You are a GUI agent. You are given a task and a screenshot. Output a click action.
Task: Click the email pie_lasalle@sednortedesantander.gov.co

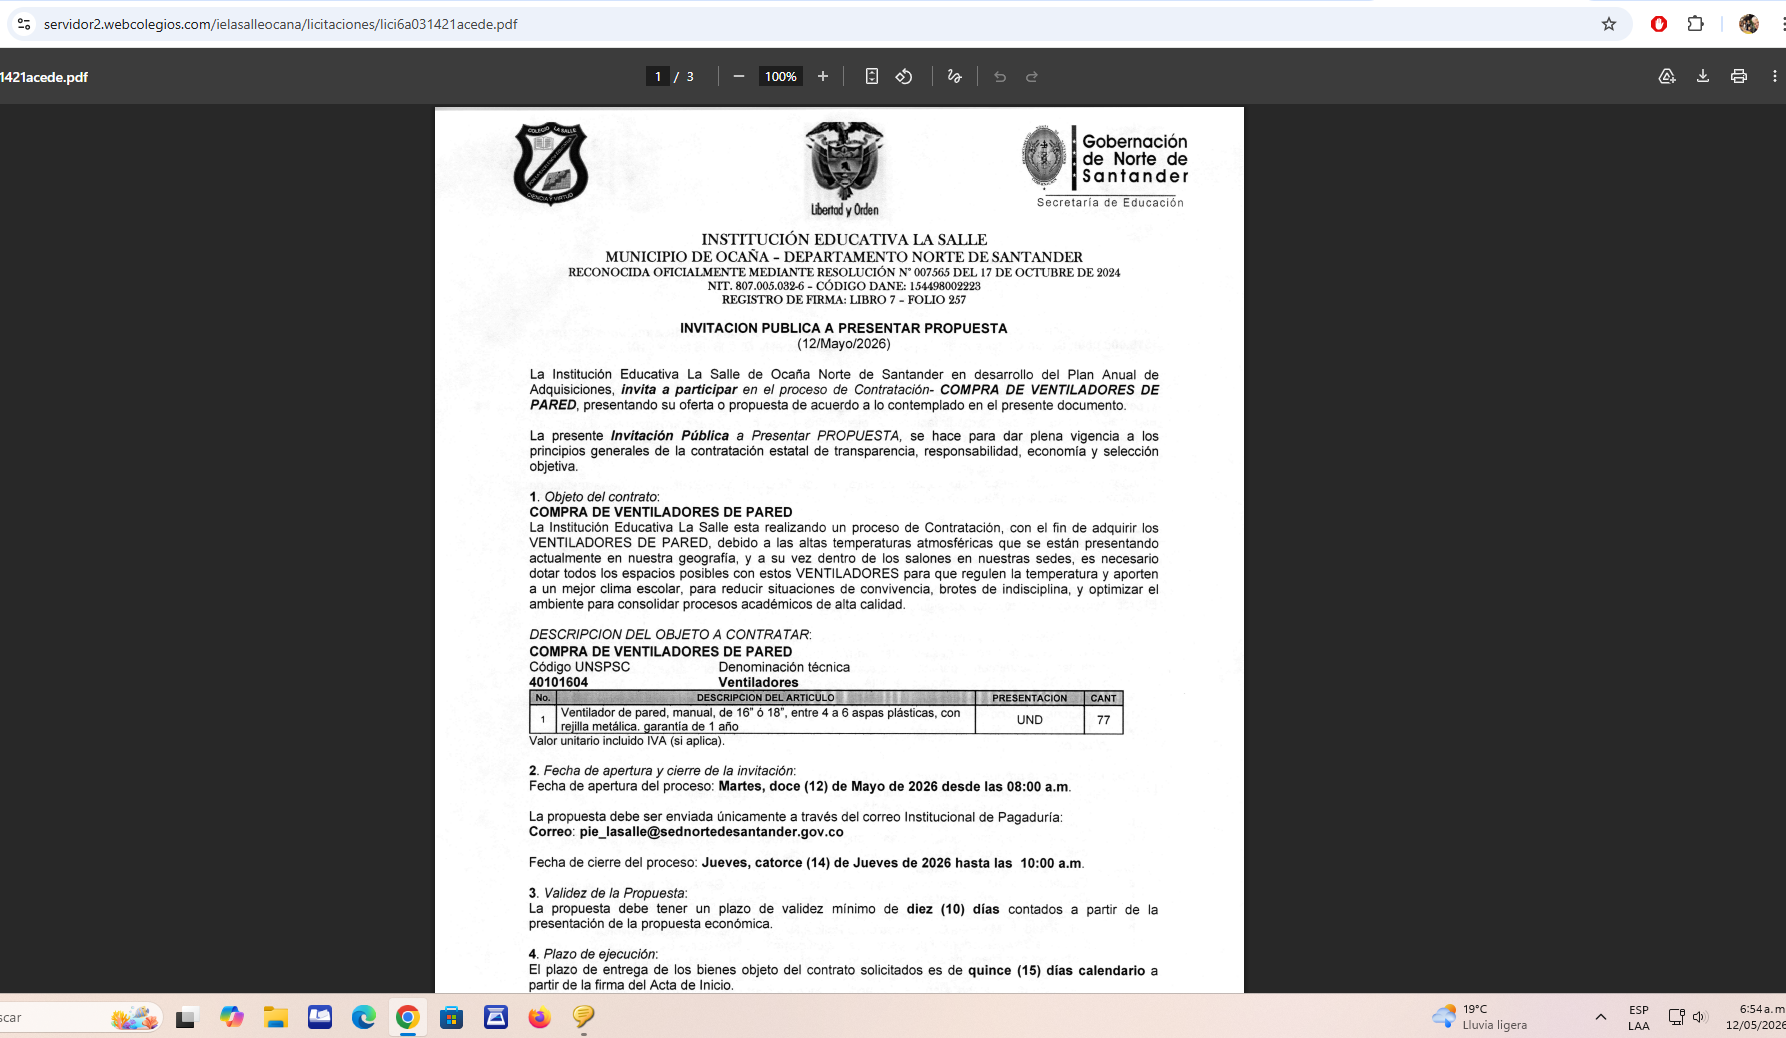tap(711, 832)
